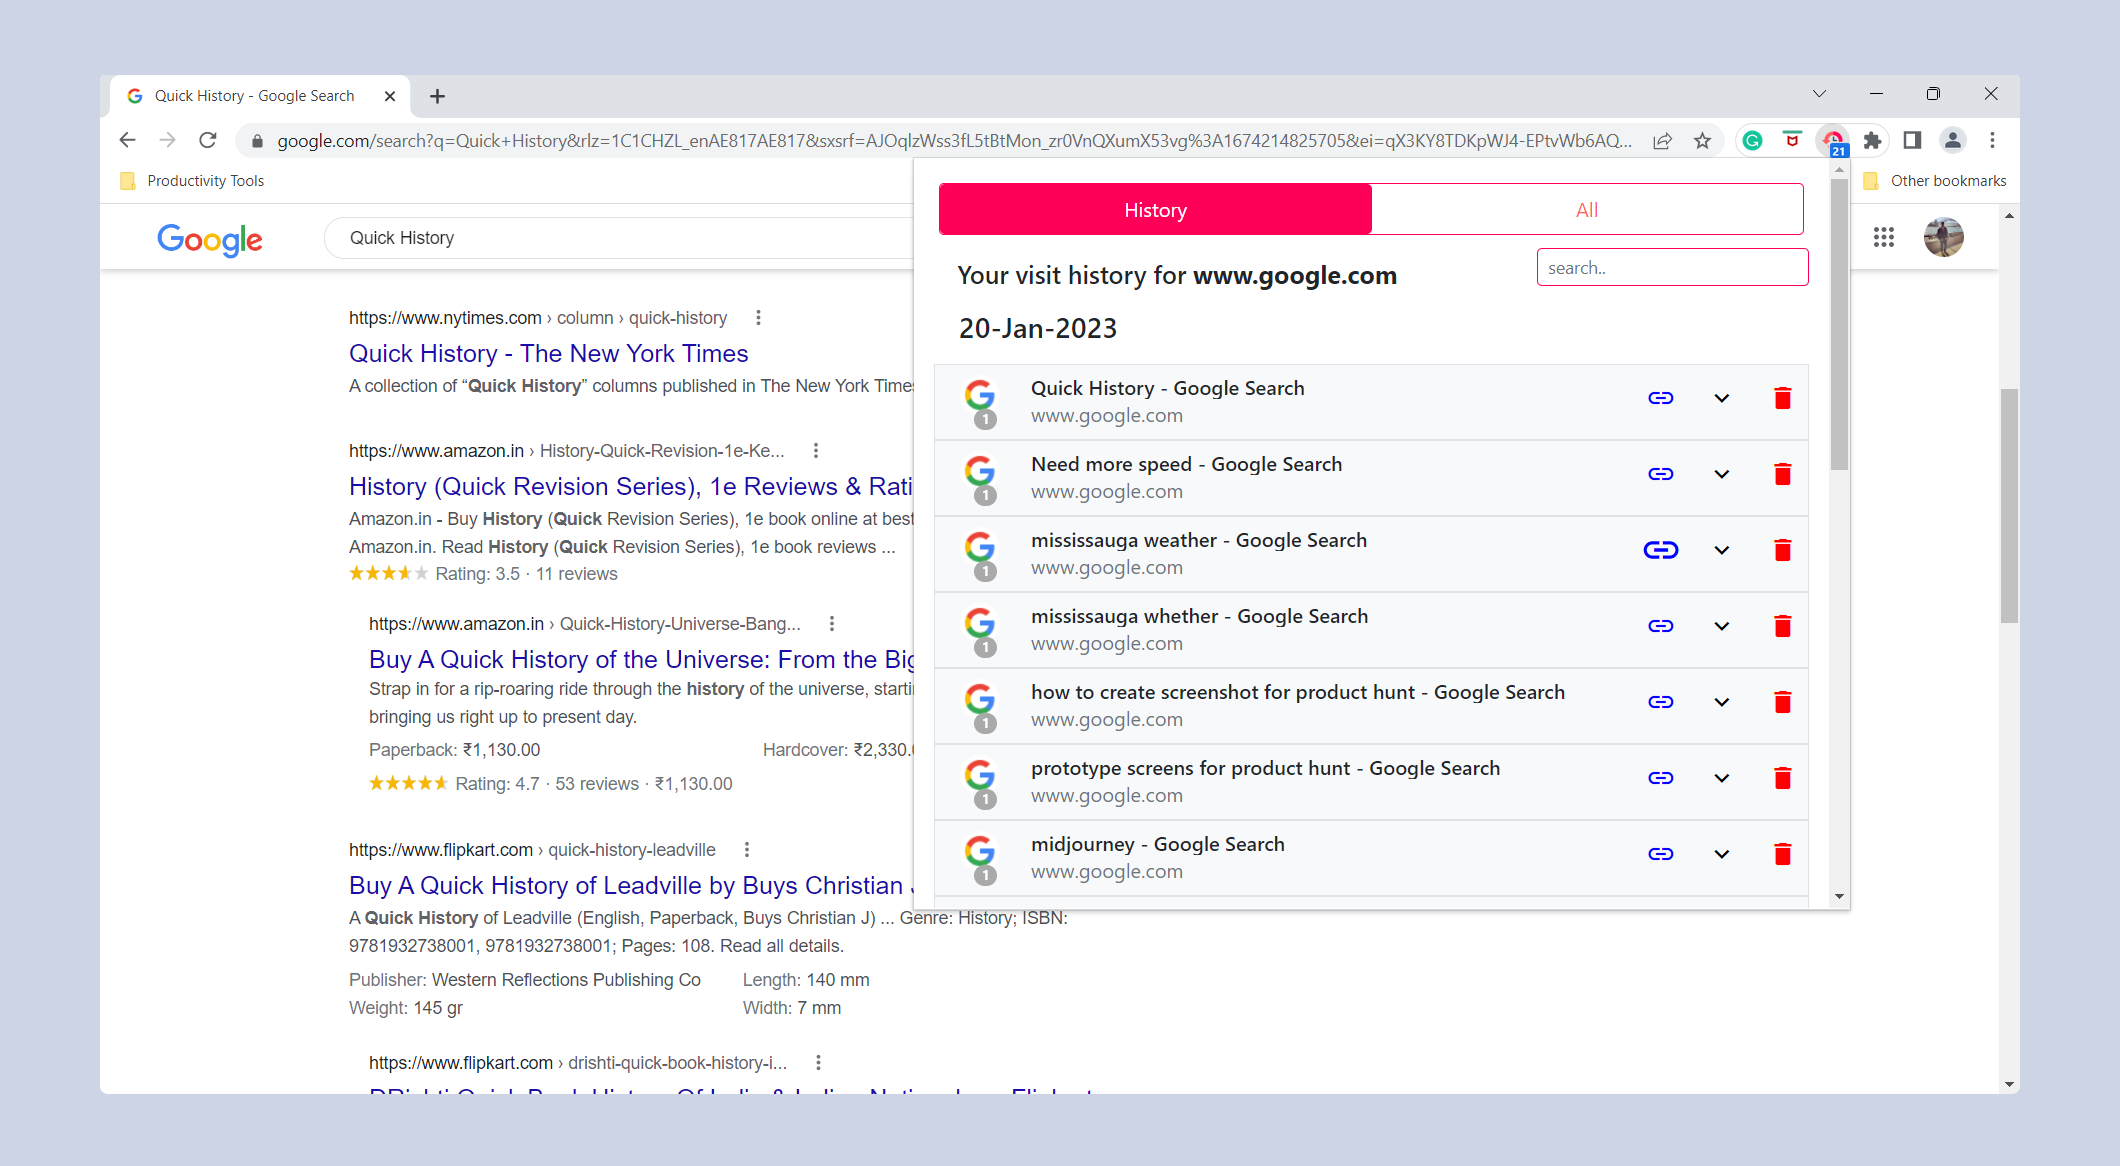
Task: Go back to previous page
Action: pos(127,140)
